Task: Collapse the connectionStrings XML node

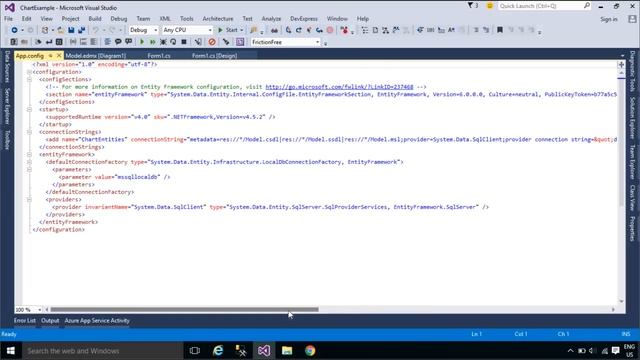Action: (29, 132)
